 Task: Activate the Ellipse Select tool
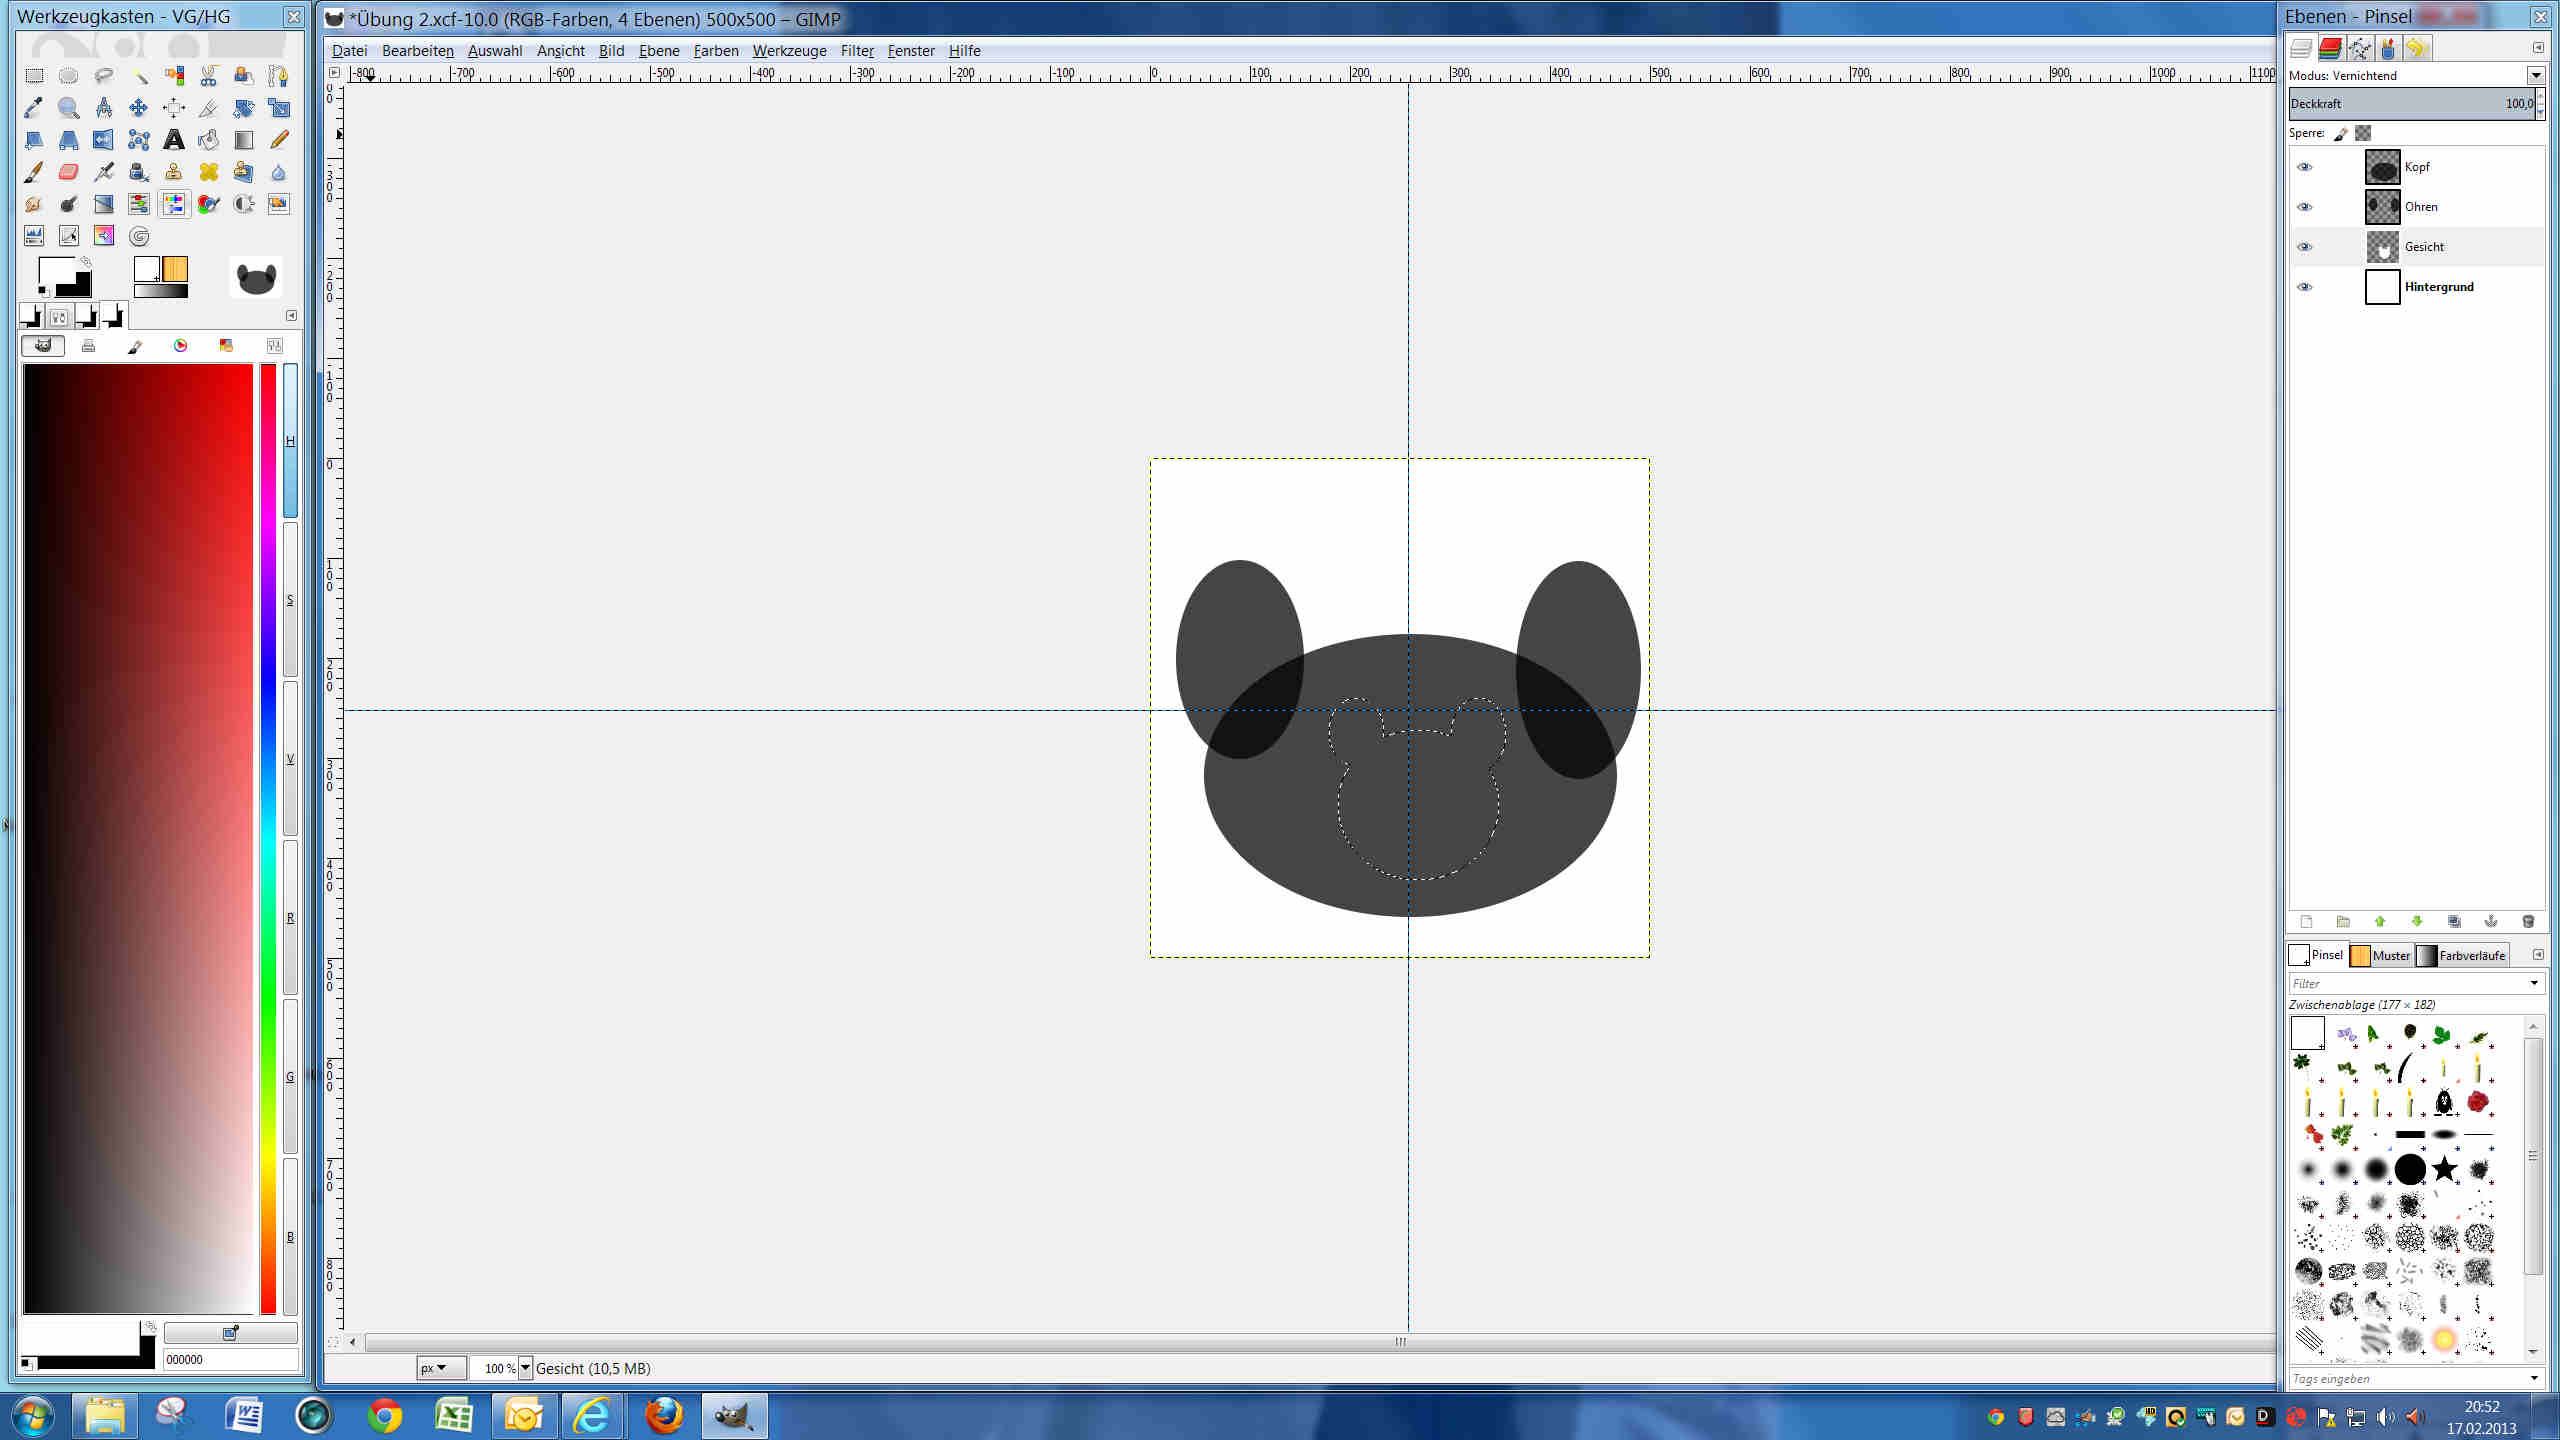68,76
